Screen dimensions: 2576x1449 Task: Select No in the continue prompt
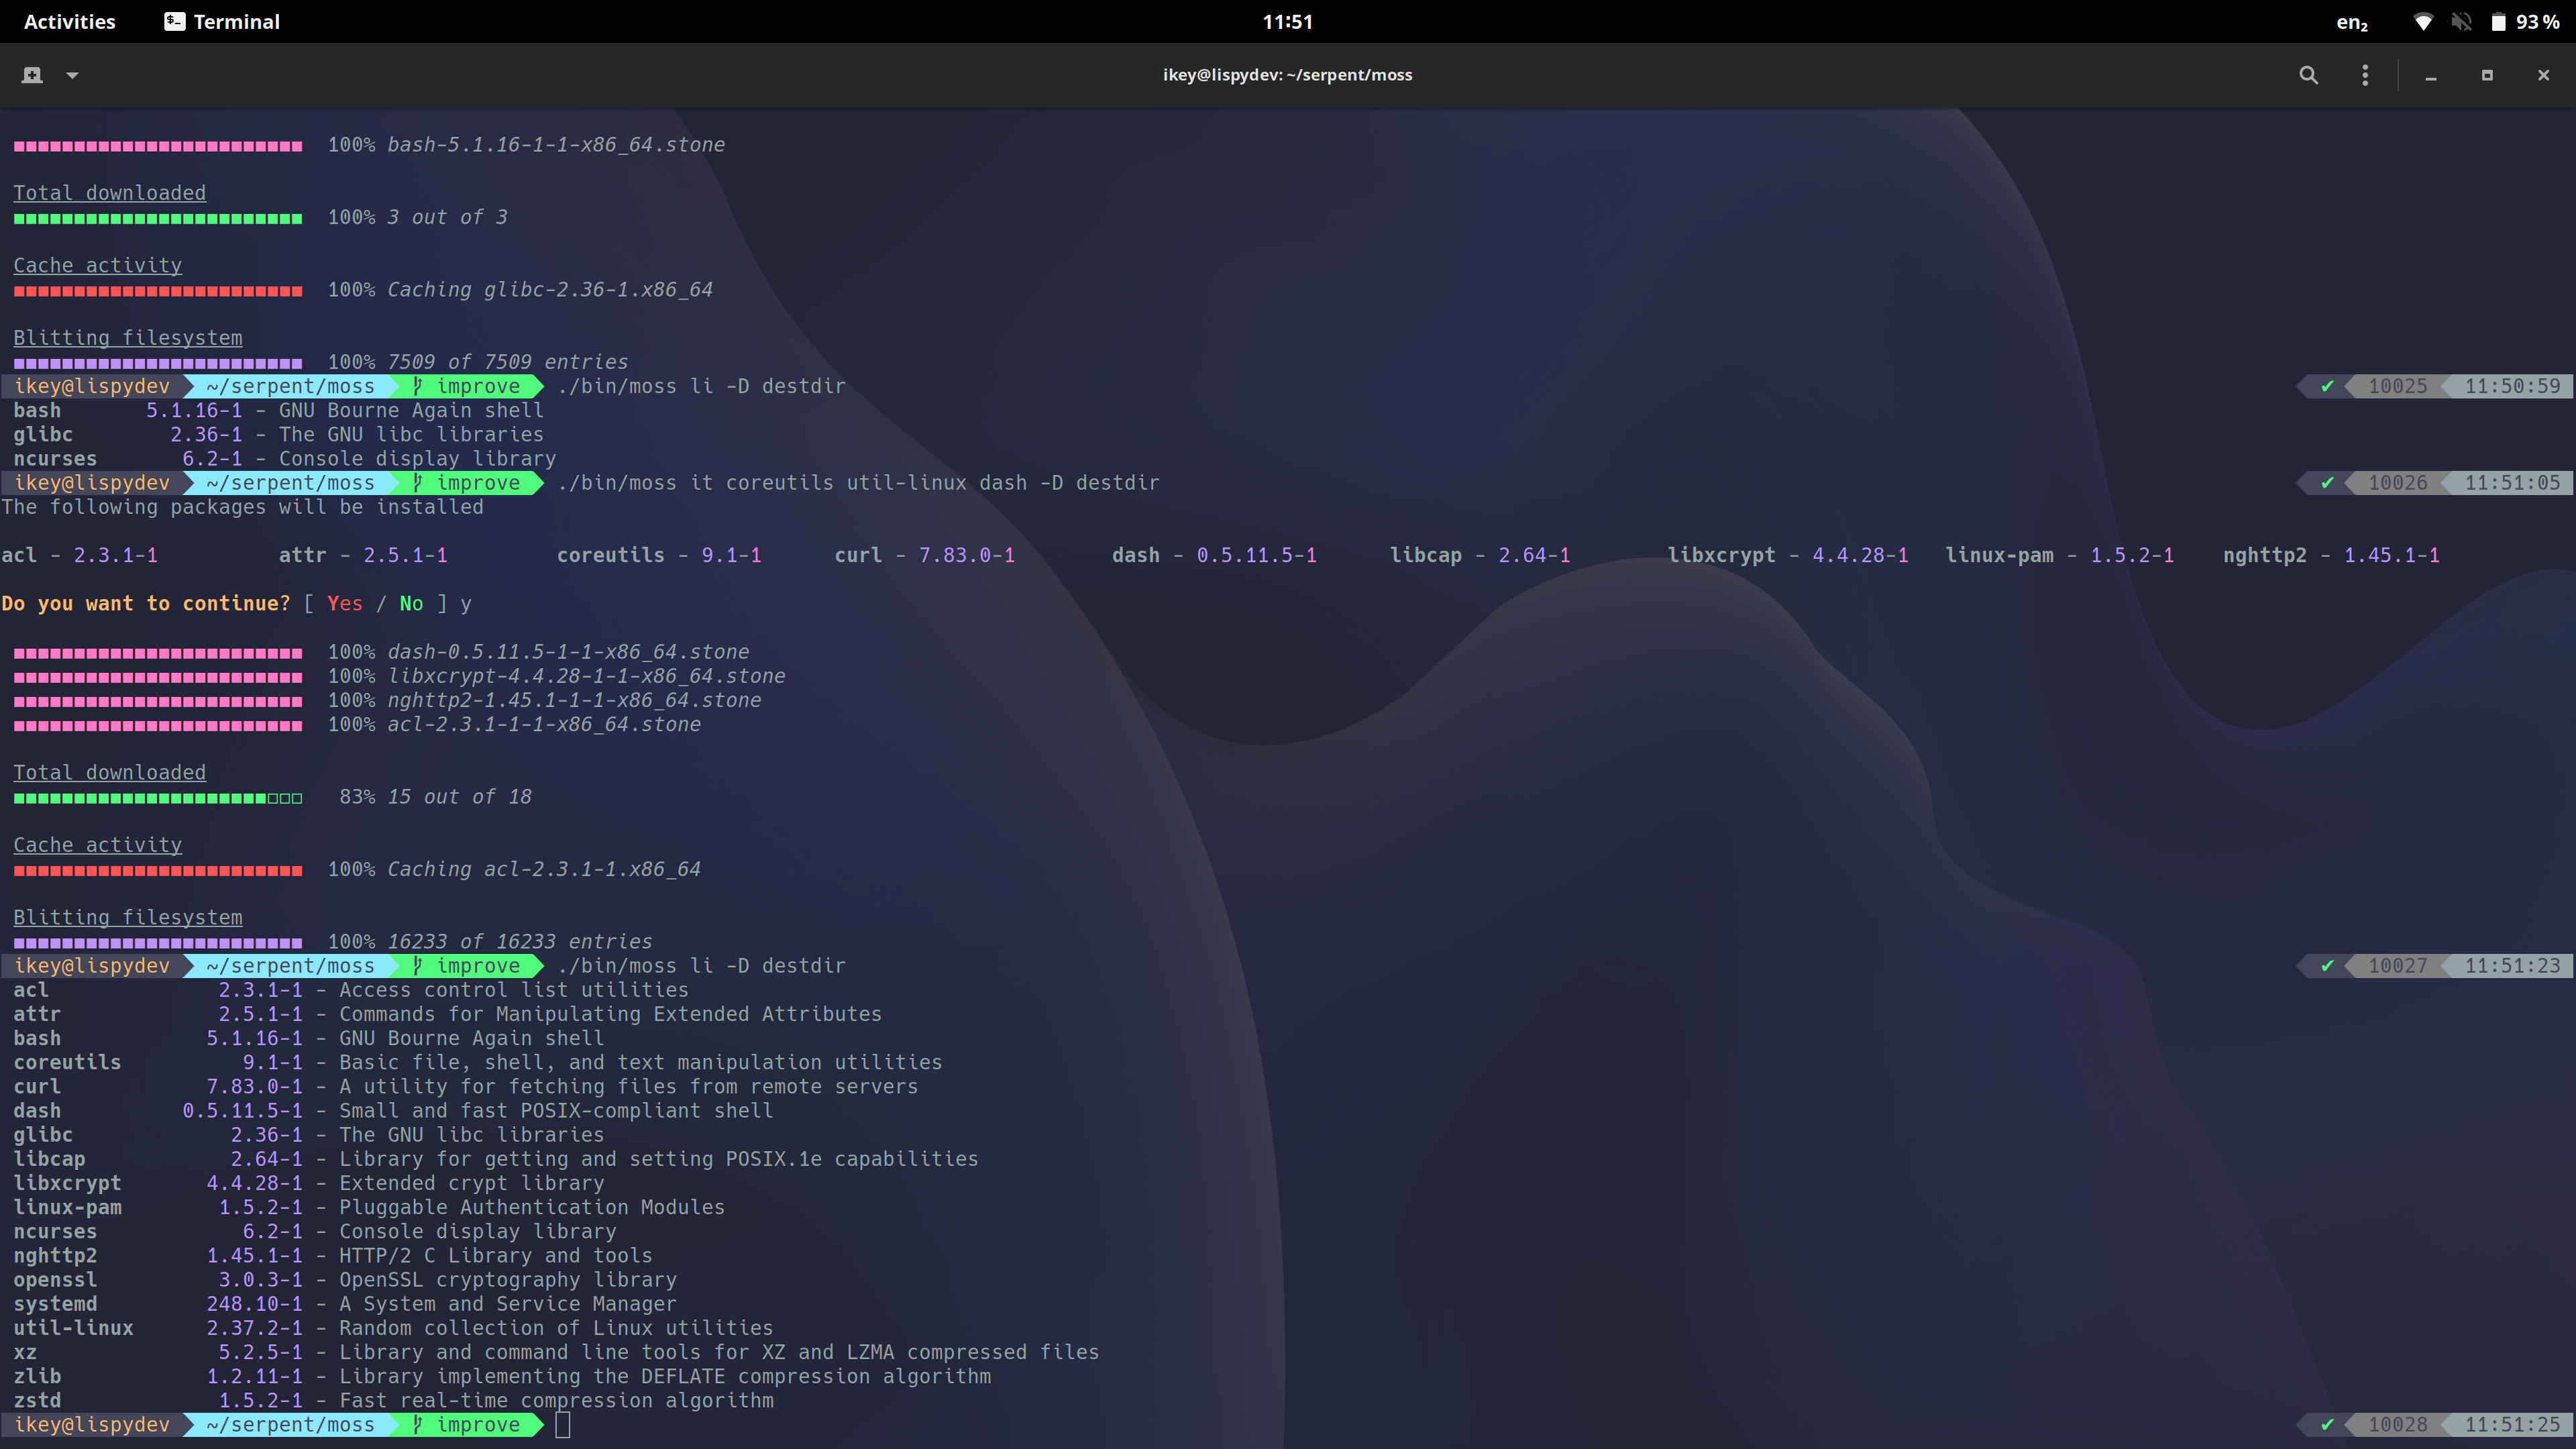[x=411, y=604]
